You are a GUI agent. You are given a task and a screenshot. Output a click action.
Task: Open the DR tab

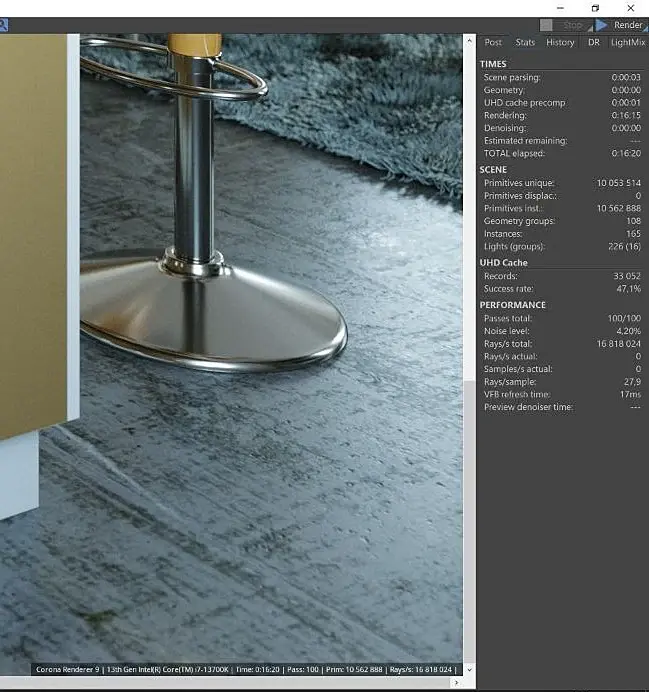[594, 42]
